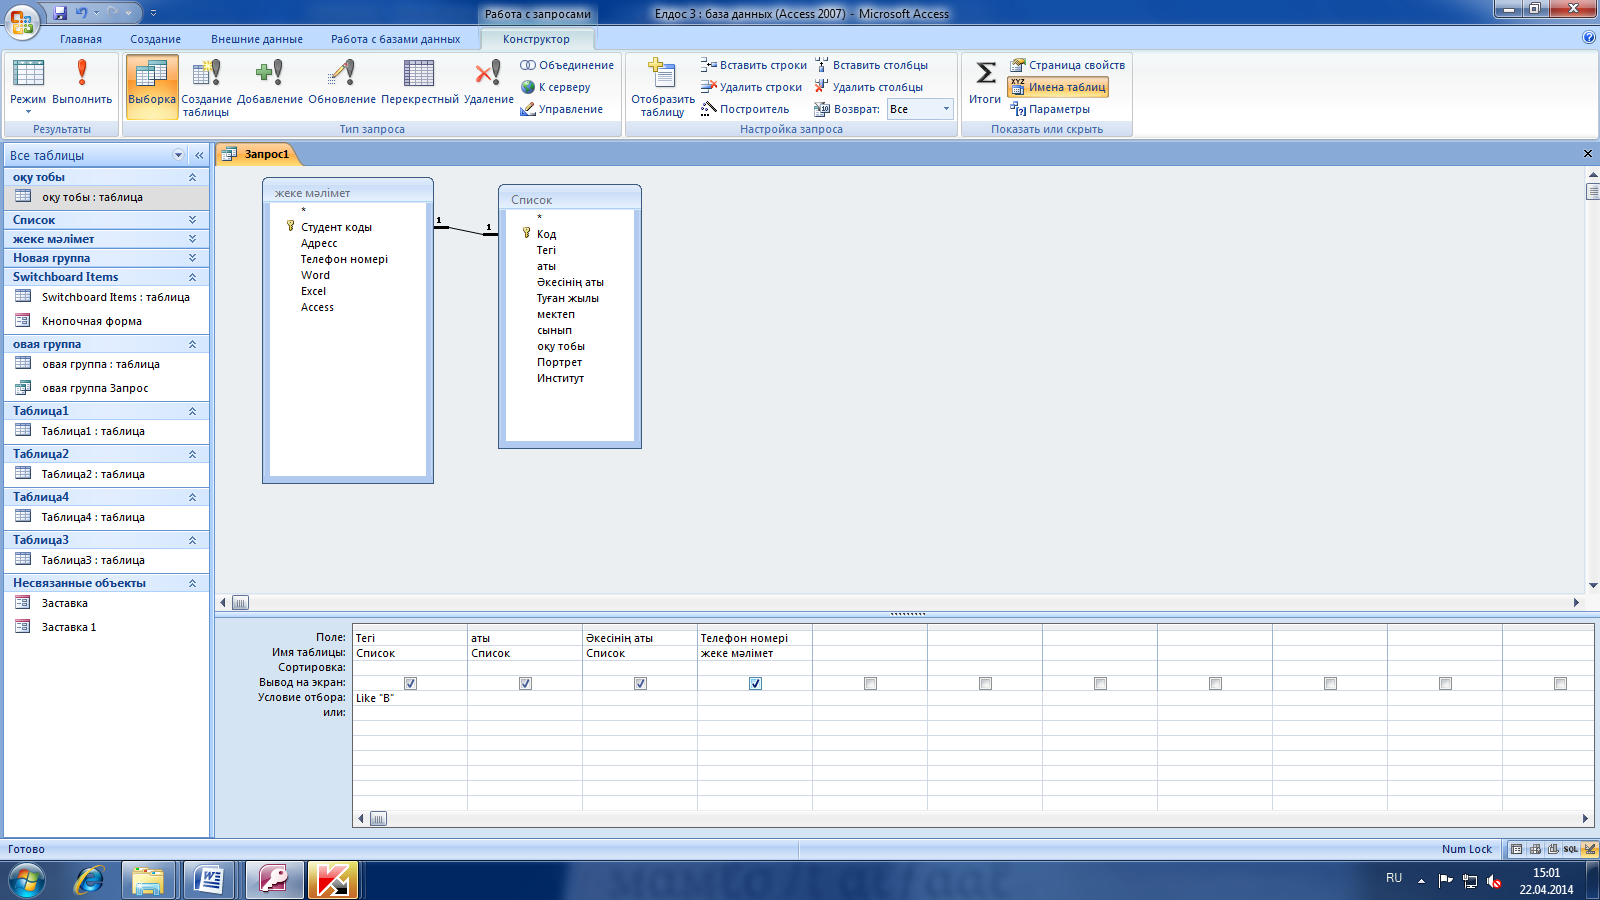Click Удалить столбцы
The height and width of the screenshot is (900, 1600).
(x=869, y=87)
